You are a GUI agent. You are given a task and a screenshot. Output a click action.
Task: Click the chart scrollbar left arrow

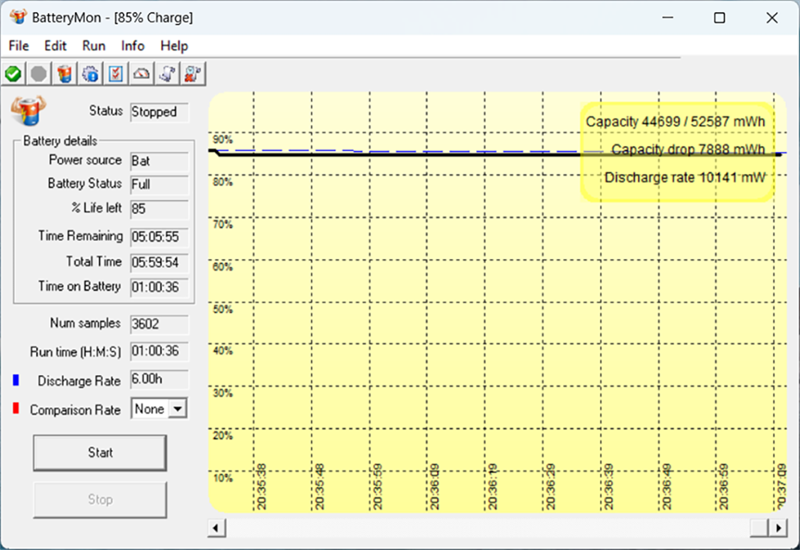[216, 528]
